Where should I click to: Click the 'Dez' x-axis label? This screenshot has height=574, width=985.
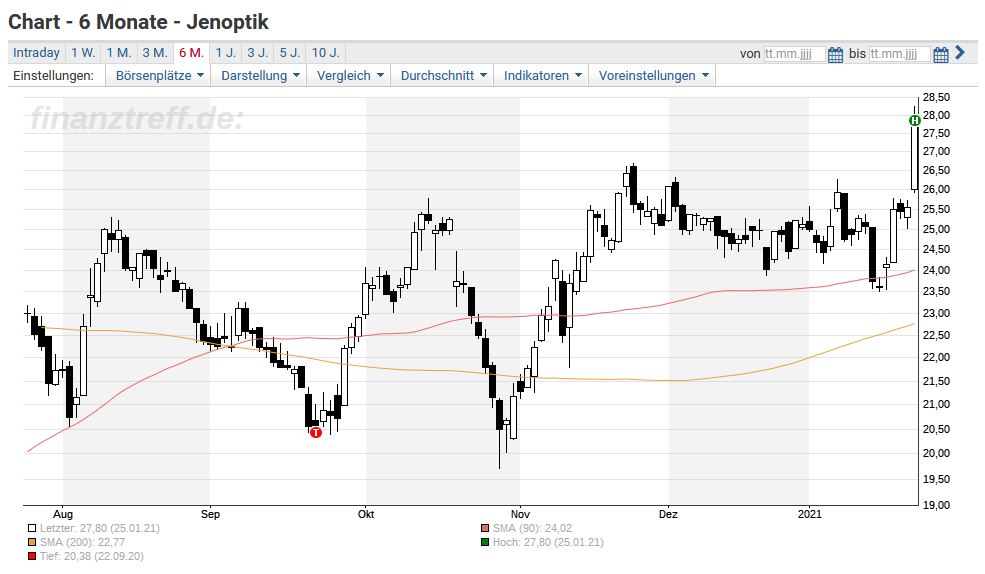coord(668,514)
